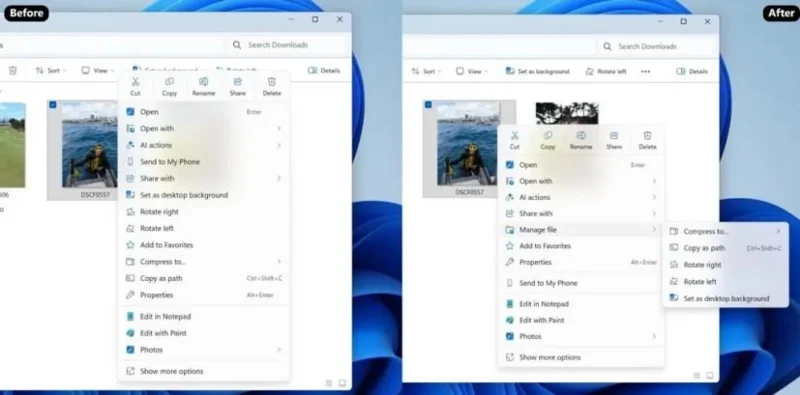Screen dimensions: 800x395
Task: Click Set as background in After window toolbar
Action: [x=537, y=71]
